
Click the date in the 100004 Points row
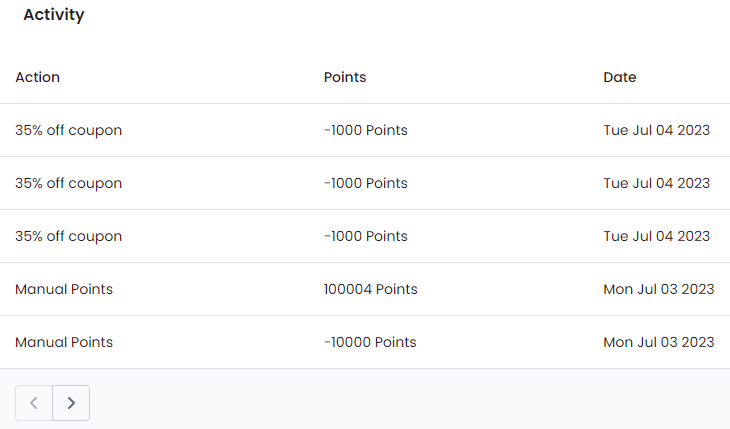(658, 289)
